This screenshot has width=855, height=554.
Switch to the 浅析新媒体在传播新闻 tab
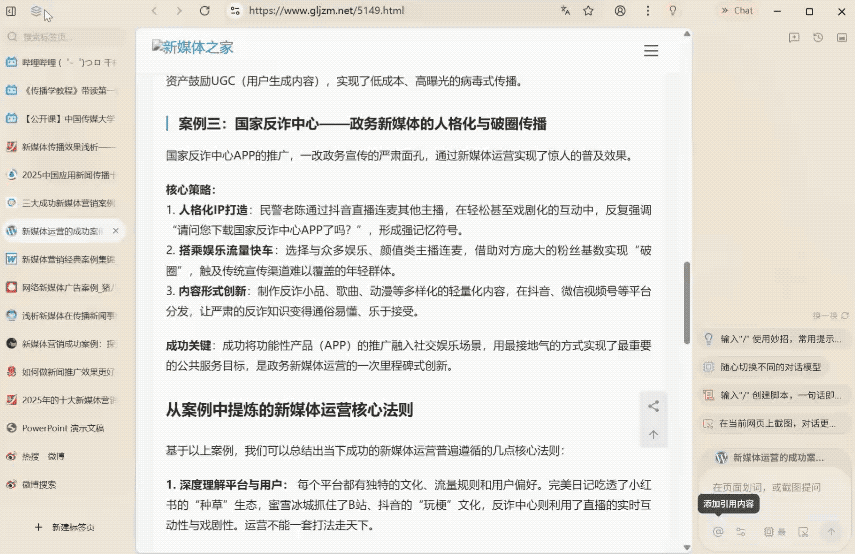coord(63,316)
